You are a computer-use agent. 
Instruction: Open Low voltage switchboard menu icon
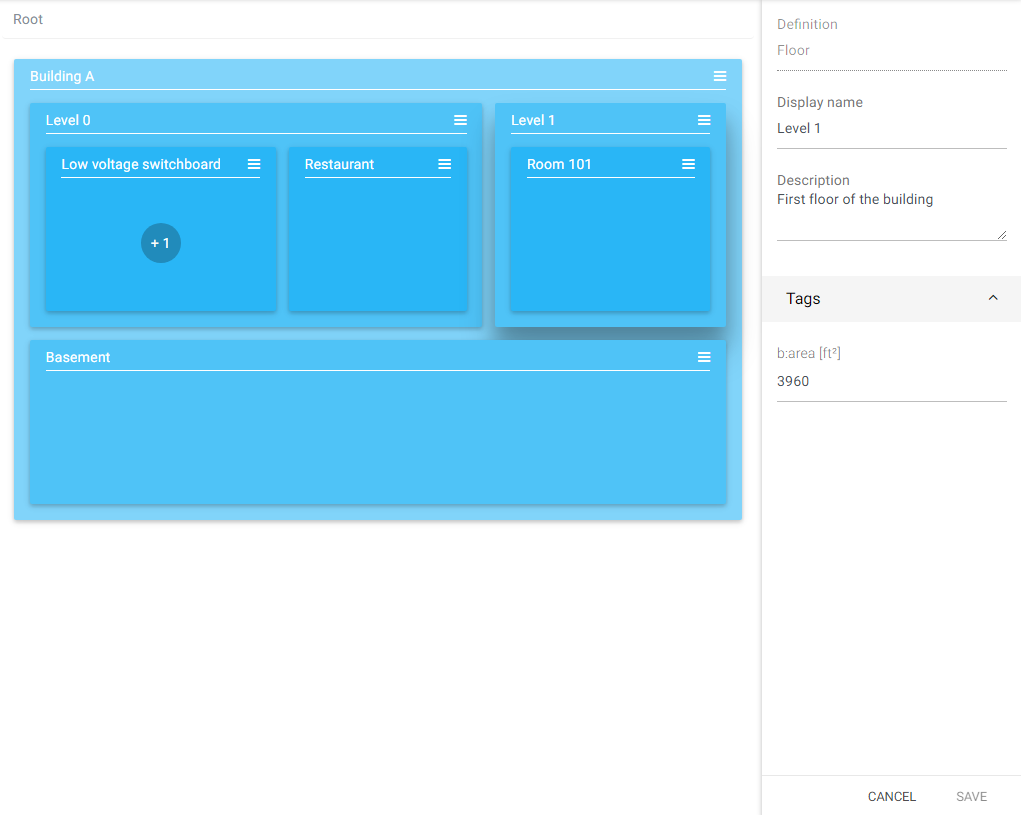pyautogui.click(x=254, y=165)
